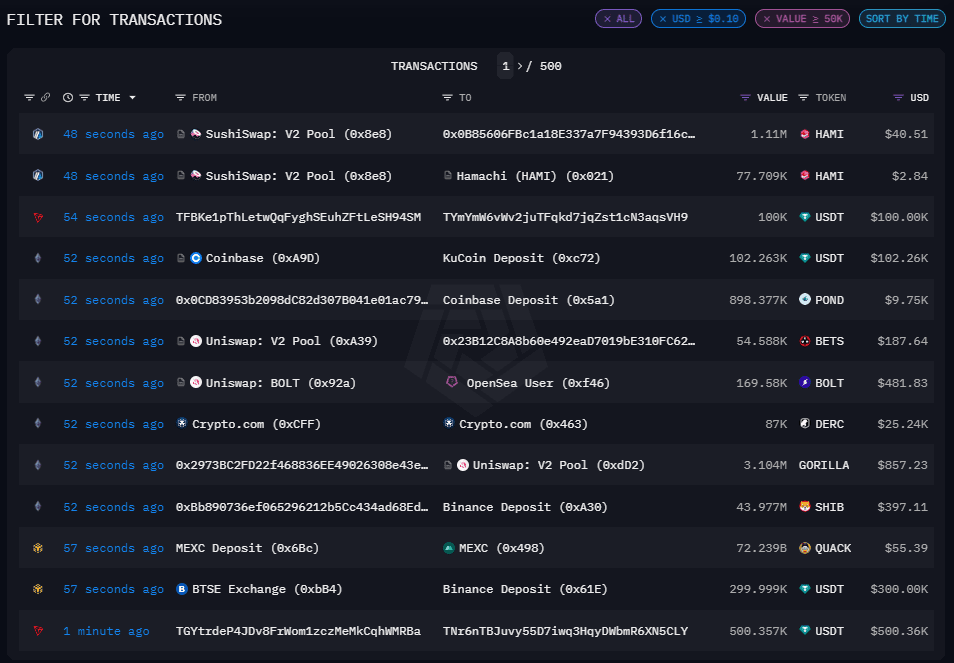Click the Coinbase logo icon in FROM column
Screen dimensions: 954x663
point(196,258)
